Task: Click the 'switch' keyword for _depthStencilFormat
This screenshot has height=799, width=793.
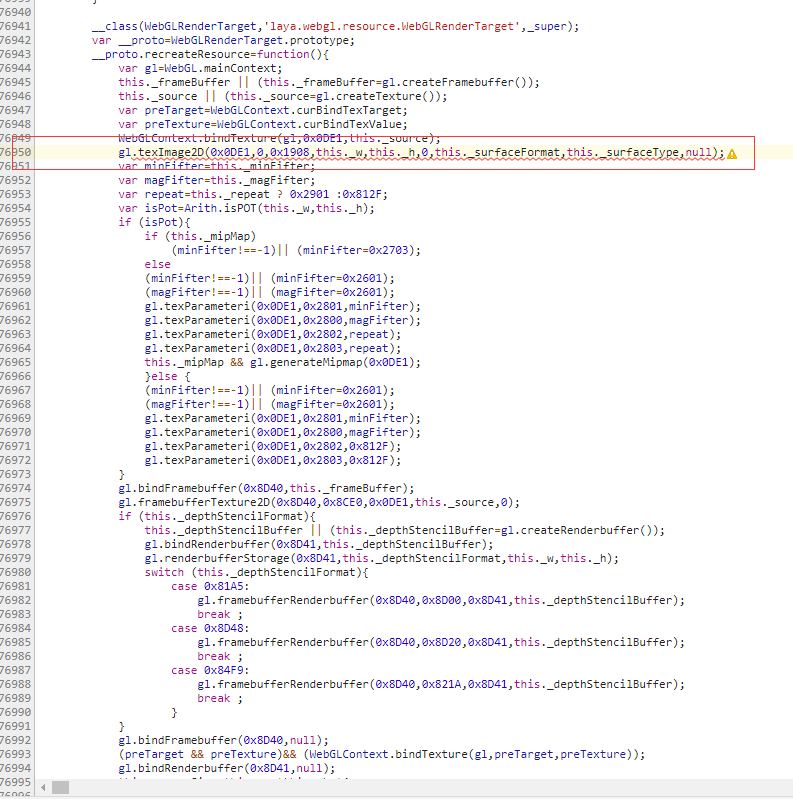Action: [x=164, y=572]
